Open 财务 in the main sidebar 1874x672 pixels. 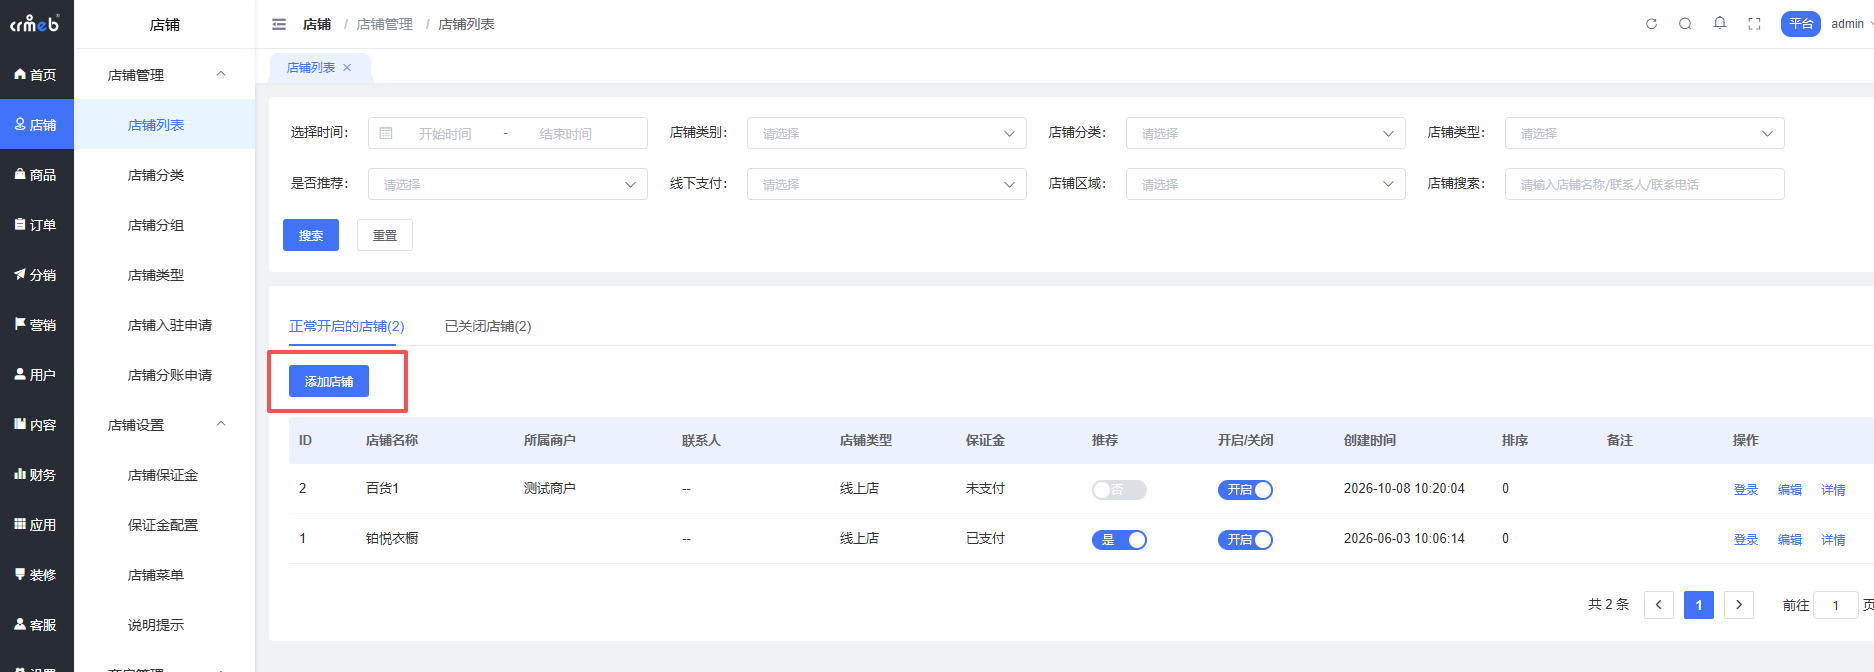coord(37,474)
